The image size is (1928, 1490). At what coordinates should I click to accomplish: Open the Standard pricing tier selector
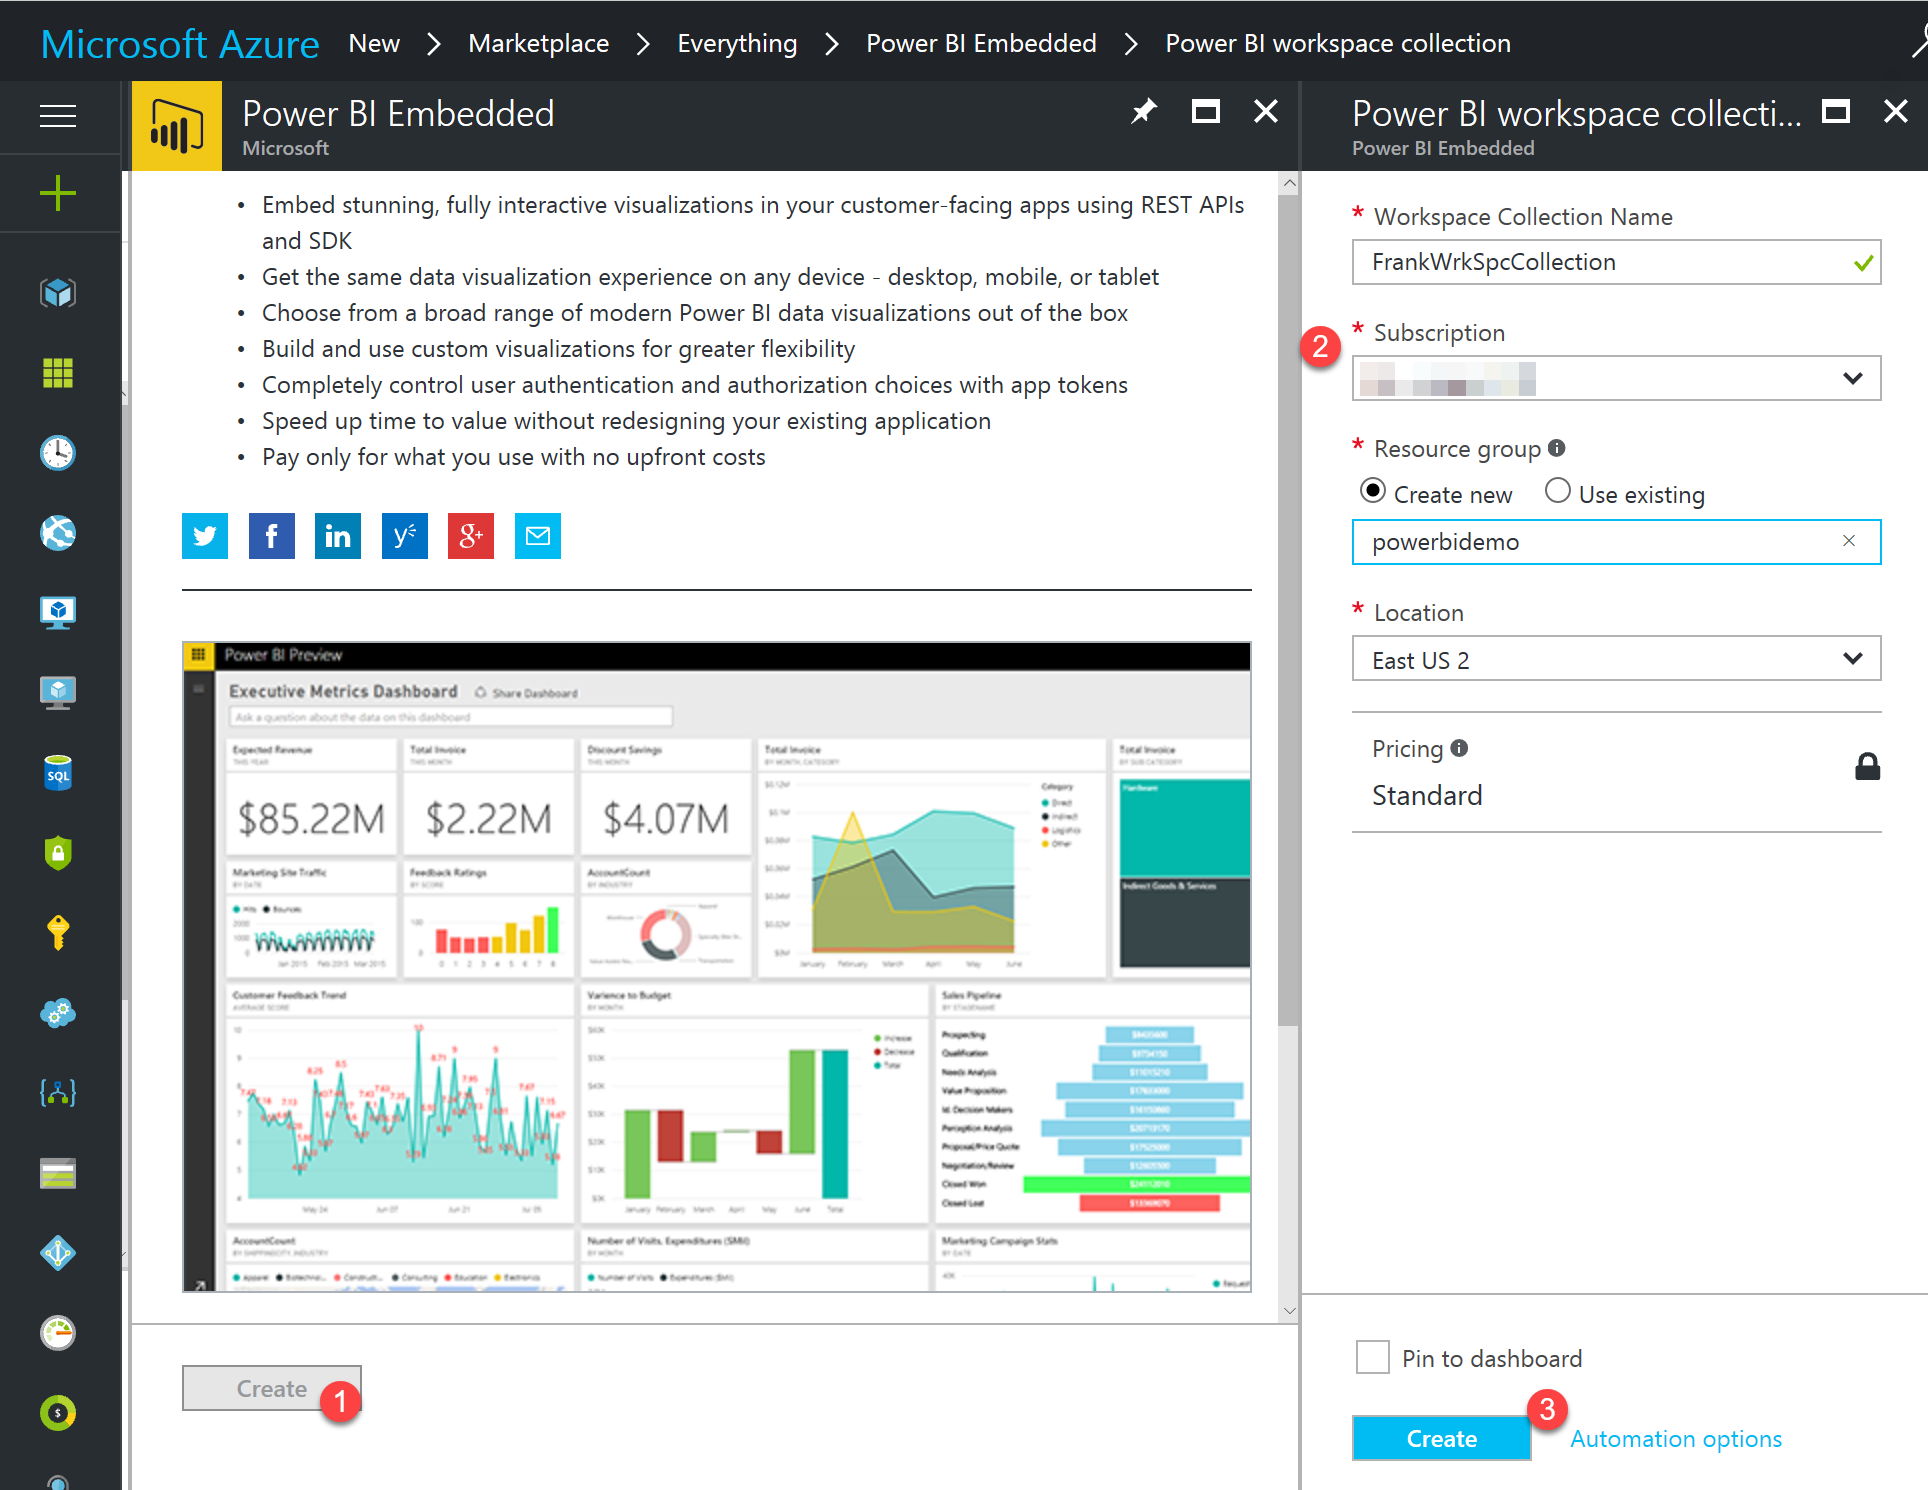point(1616,772)
